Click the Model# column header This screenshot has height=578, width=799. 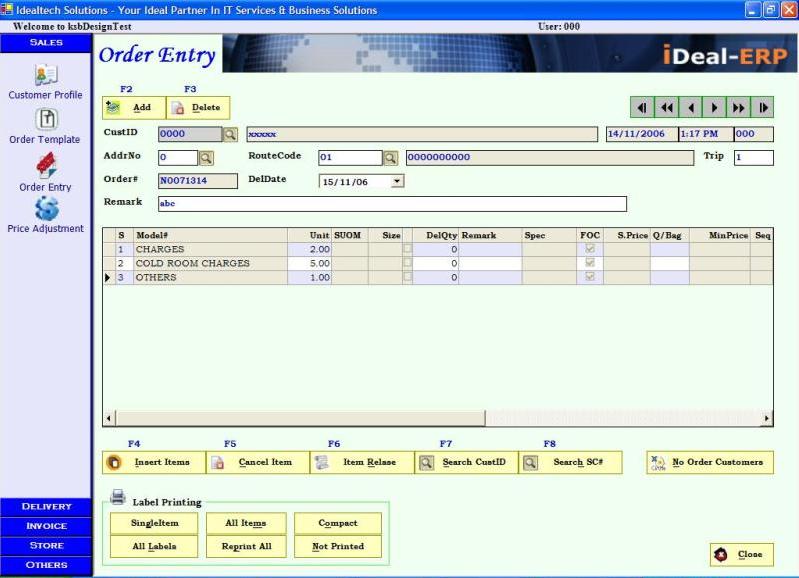tap(210, 235)
